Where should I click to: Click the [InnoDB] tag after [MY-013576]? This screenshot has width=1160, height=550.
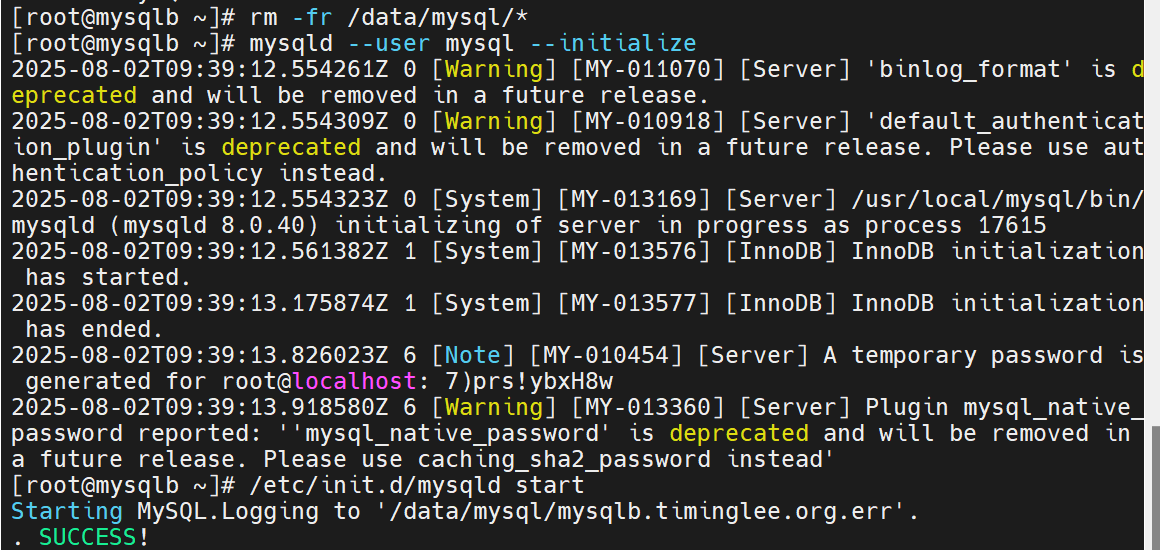pyautogui.click(x=781, y=252)
